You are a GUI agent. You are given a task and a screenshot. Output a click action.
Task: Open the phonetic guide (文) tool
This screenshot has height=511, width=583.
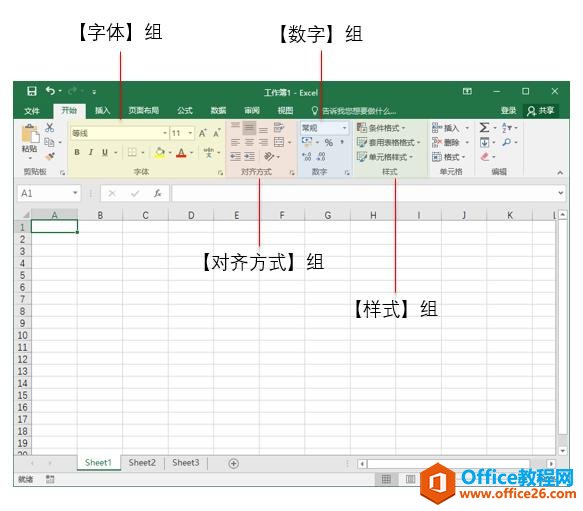tap(209, 152)
